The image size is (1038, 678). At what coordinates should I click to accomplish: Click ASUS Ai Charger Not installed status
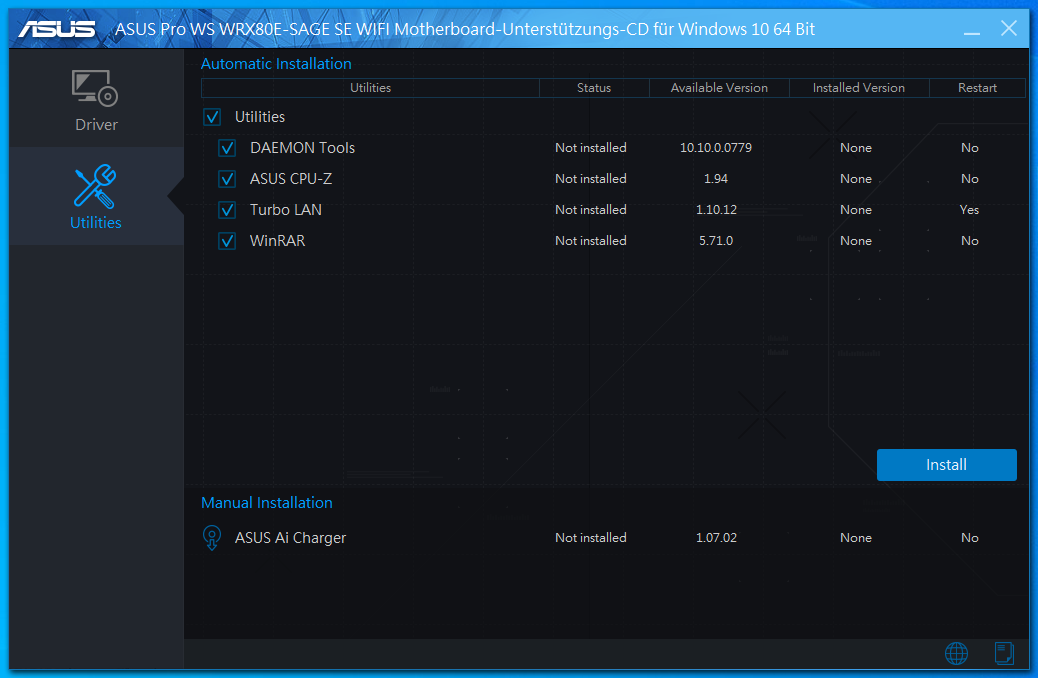coord(590,538)
